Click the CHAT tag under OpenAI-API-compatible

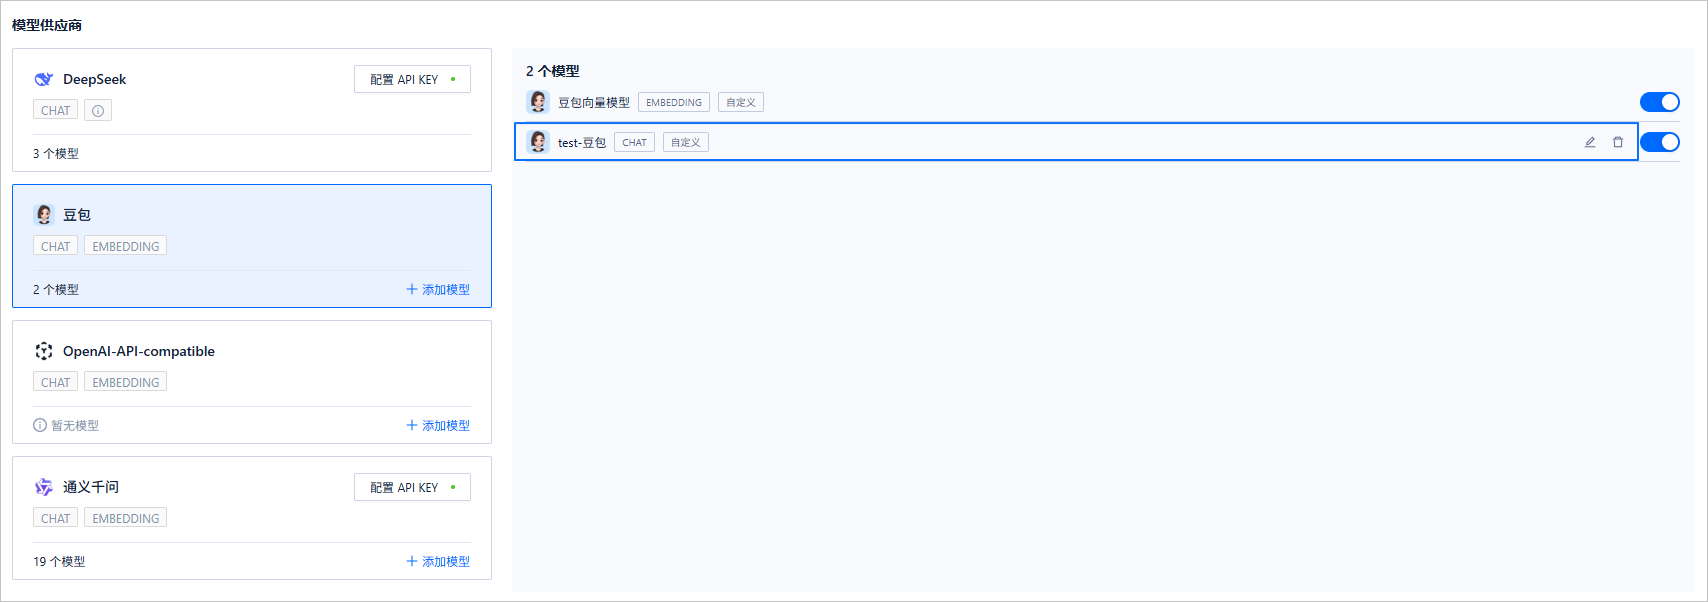56,383
